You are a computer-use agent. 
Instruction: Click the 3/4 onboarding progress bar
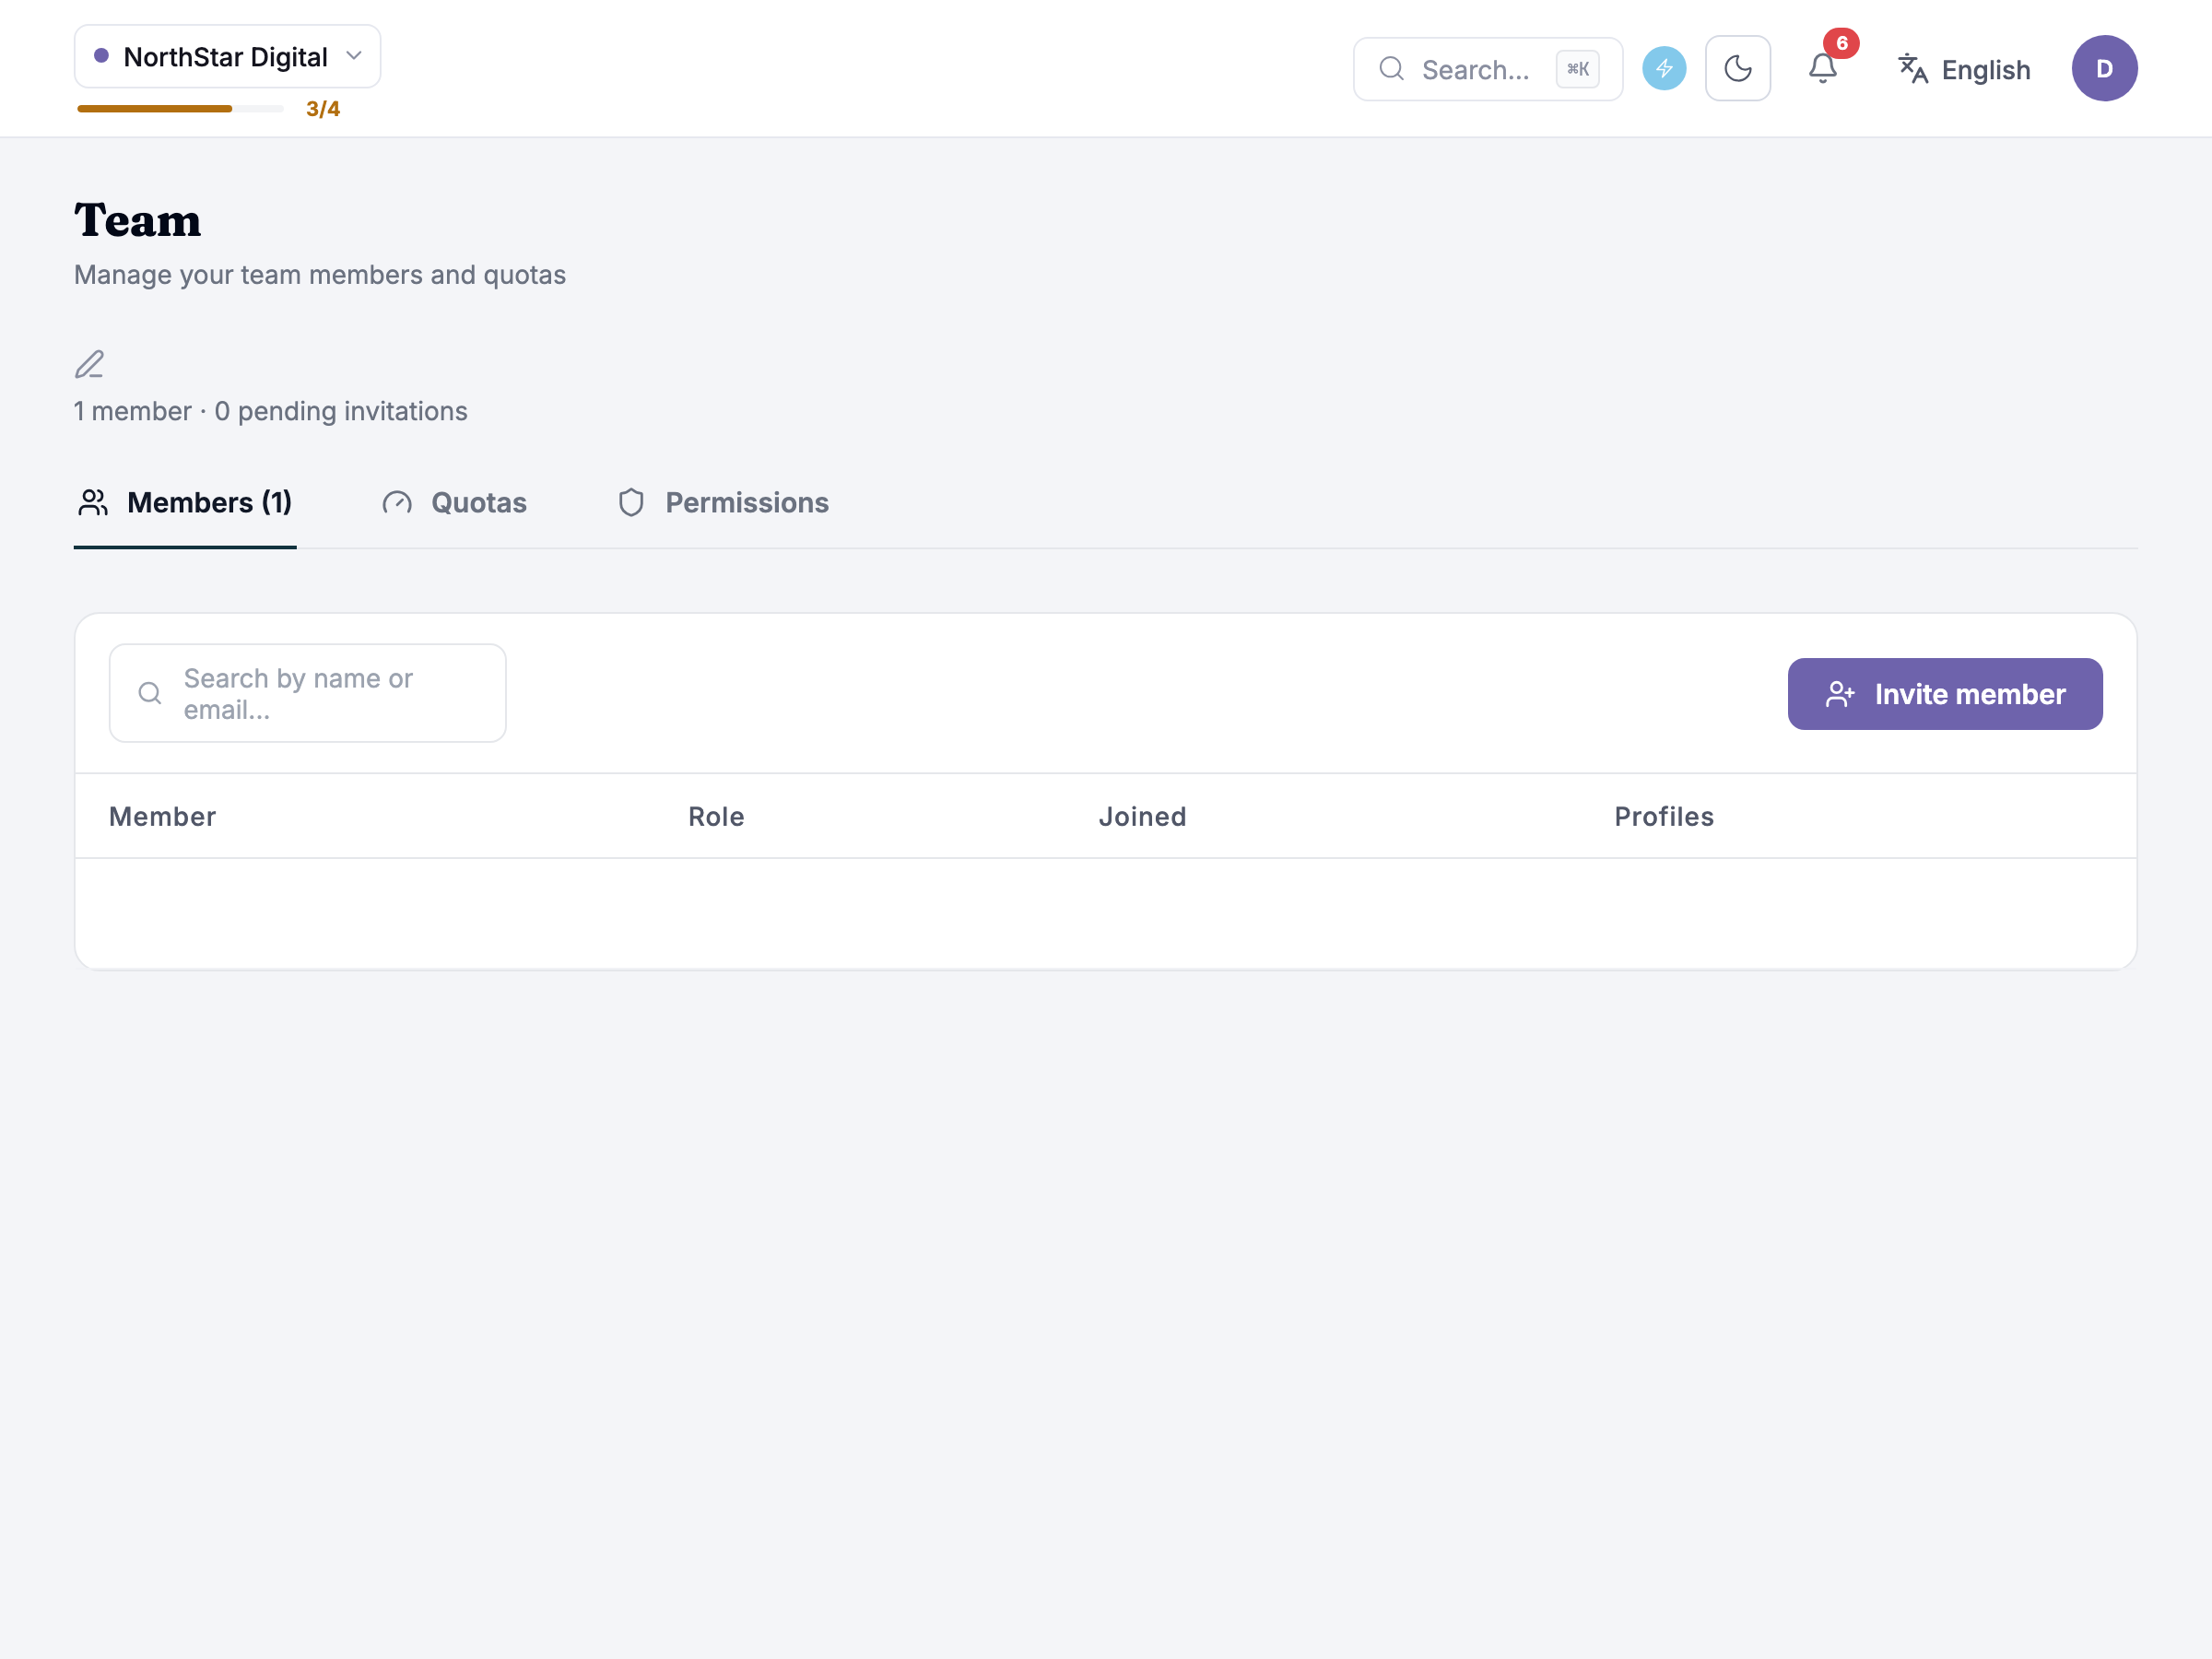(x=180, y=109)
